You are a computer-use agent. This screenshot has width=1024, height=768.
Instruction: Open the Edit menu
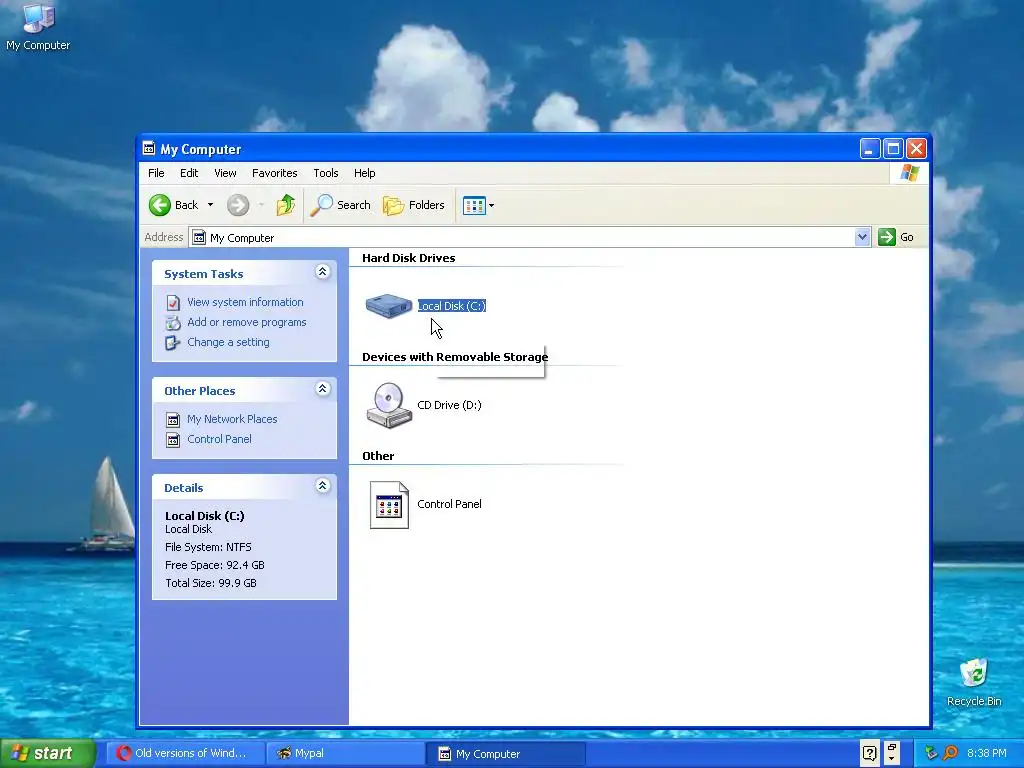[189, 173]
